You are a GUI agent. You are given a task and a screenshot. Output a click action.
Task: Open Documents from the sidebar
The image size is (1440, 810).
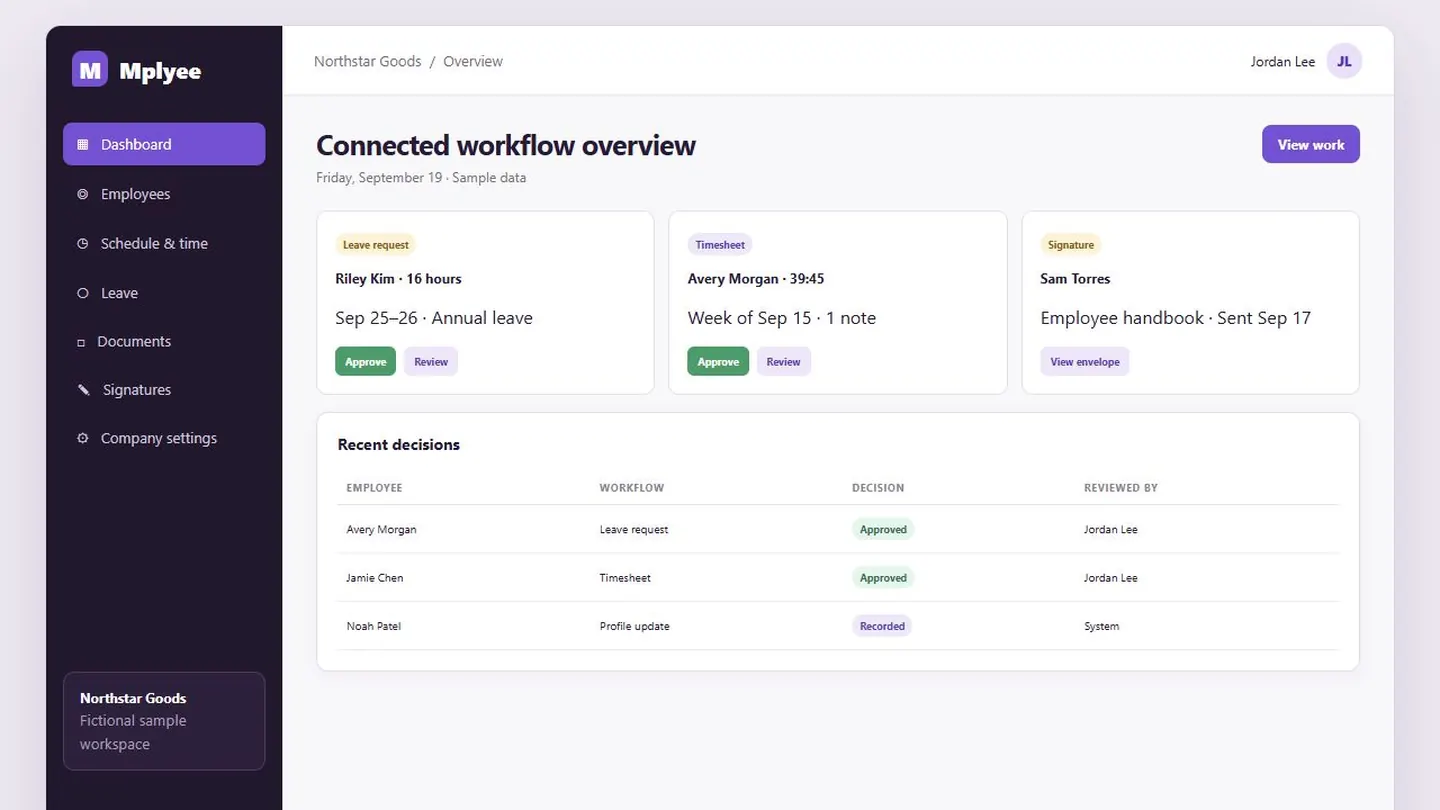pos(164,341)
